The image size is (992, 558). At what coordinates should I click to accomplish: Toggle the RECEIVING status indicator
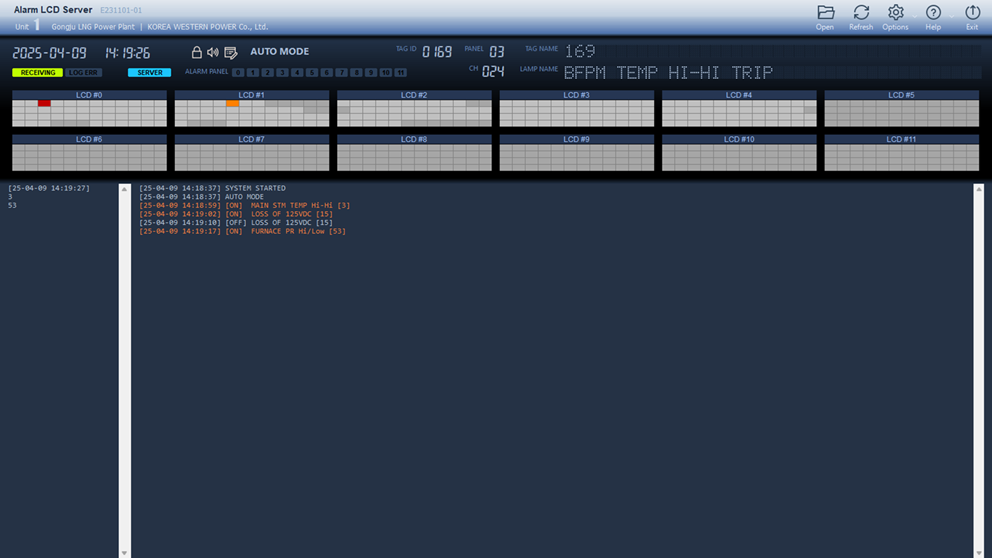37,73
